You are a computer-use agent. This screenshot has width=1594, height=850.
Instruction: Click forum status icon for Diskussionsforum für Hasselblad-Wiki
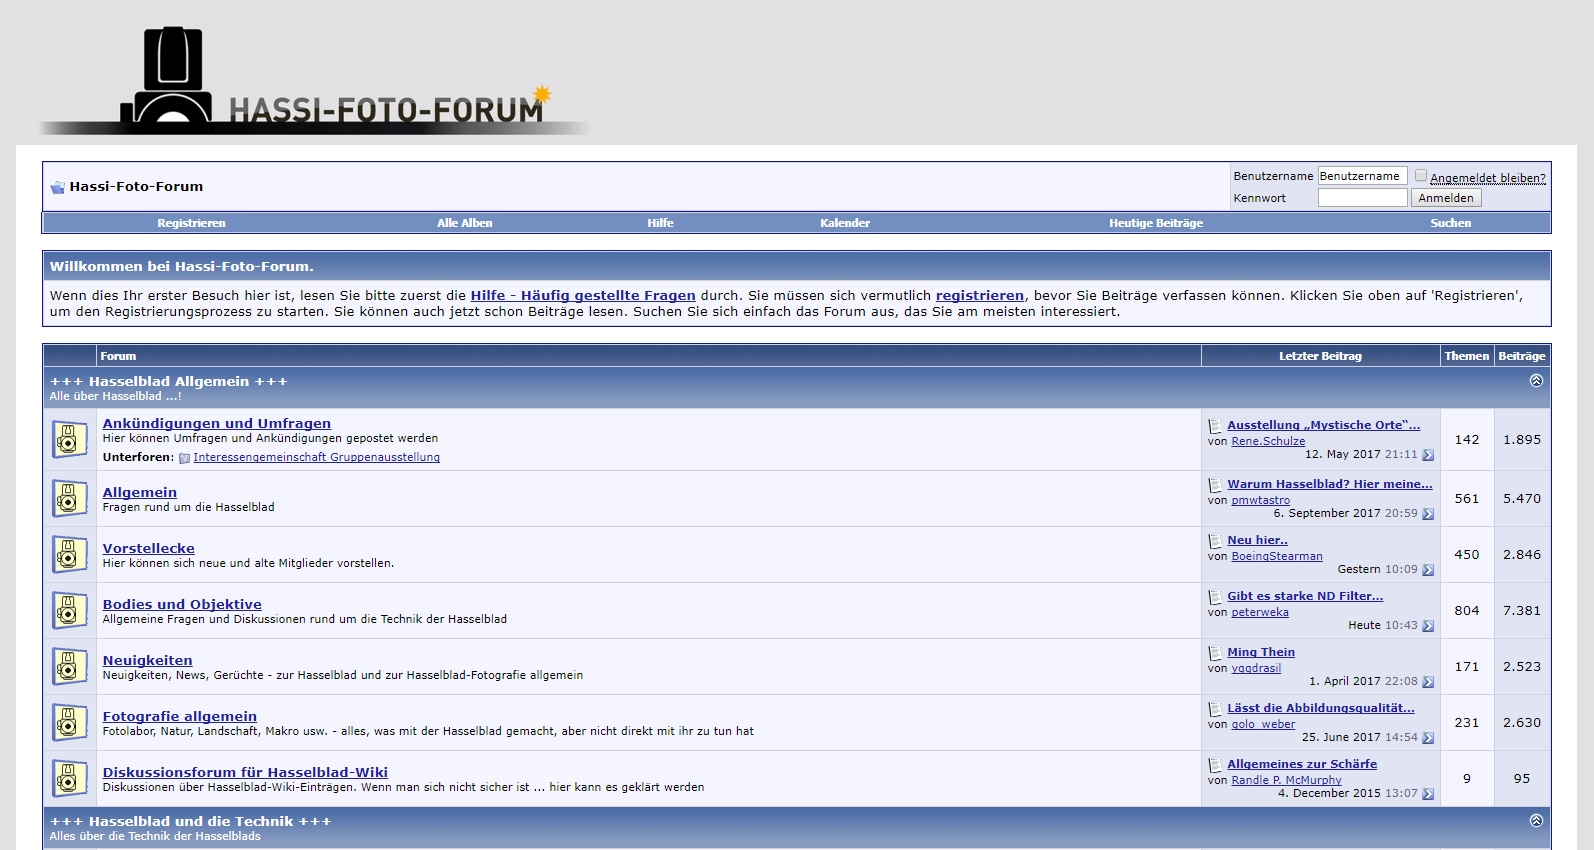coord(69,778)
